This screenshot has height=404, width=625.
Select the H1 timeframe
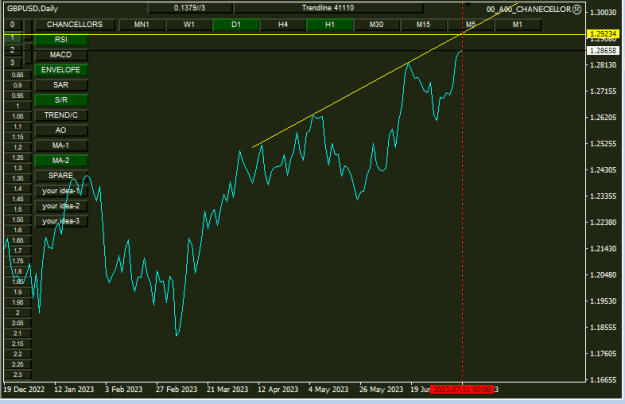tap(330, 25)
